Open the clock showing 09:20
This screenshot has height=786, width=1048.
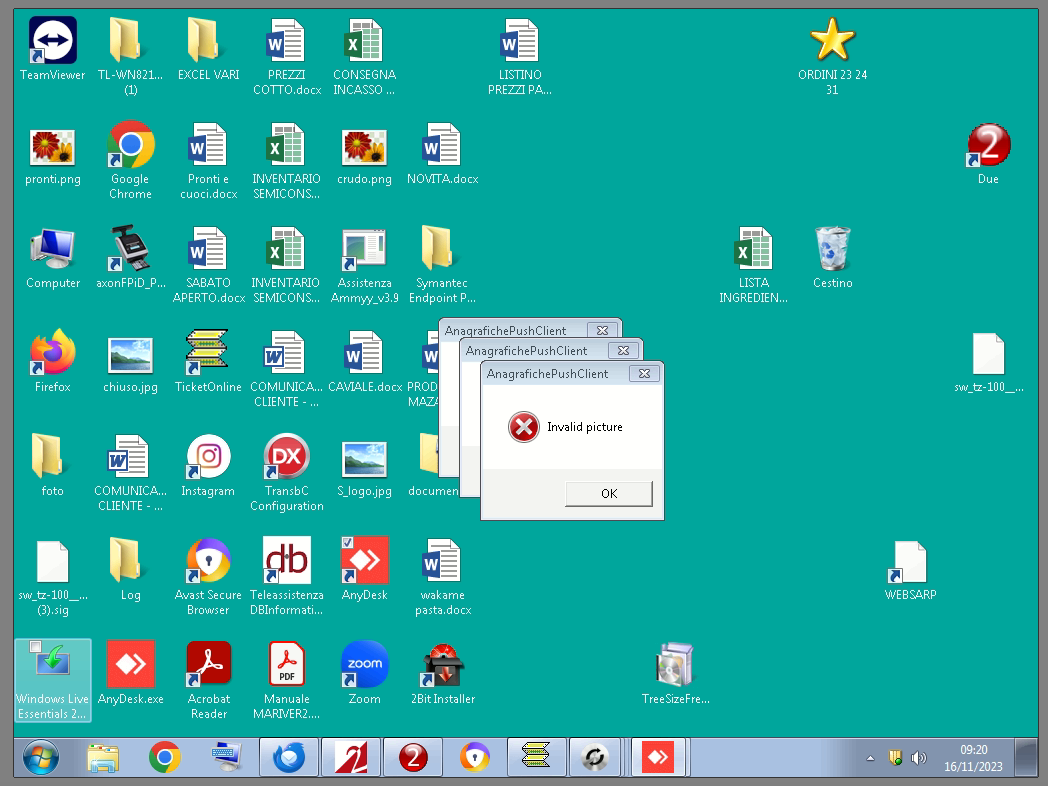tap(973, 758)
